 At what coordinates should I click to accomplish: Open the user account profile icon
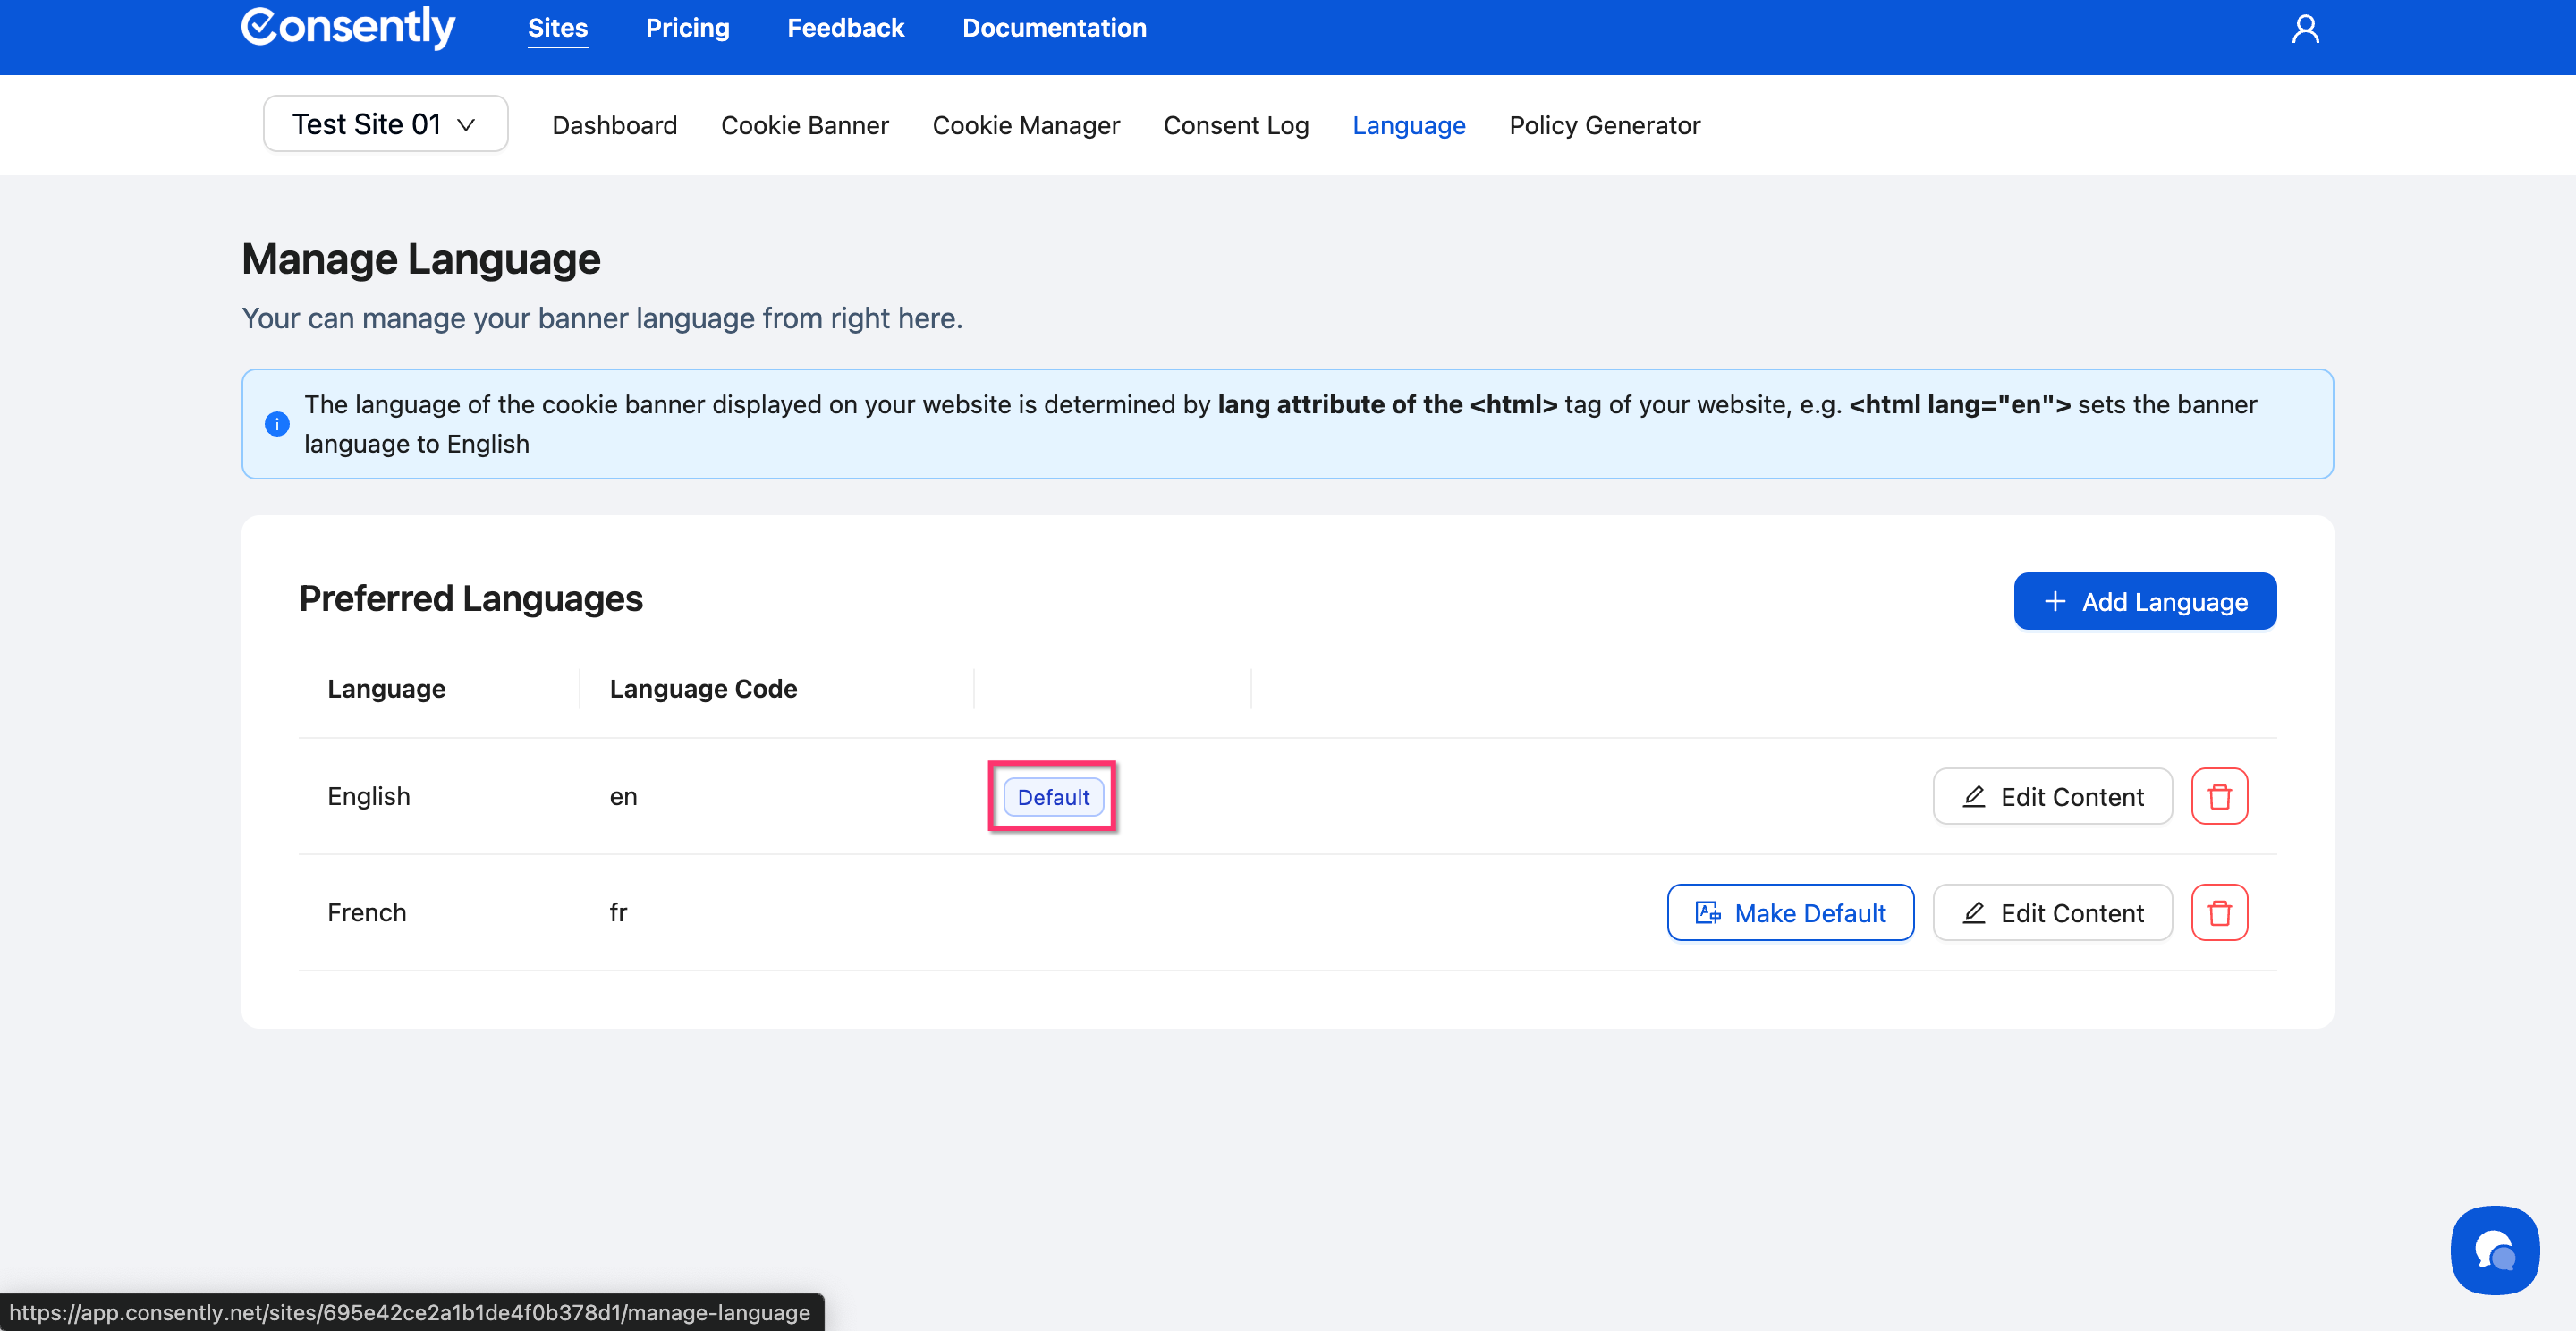2305,29
